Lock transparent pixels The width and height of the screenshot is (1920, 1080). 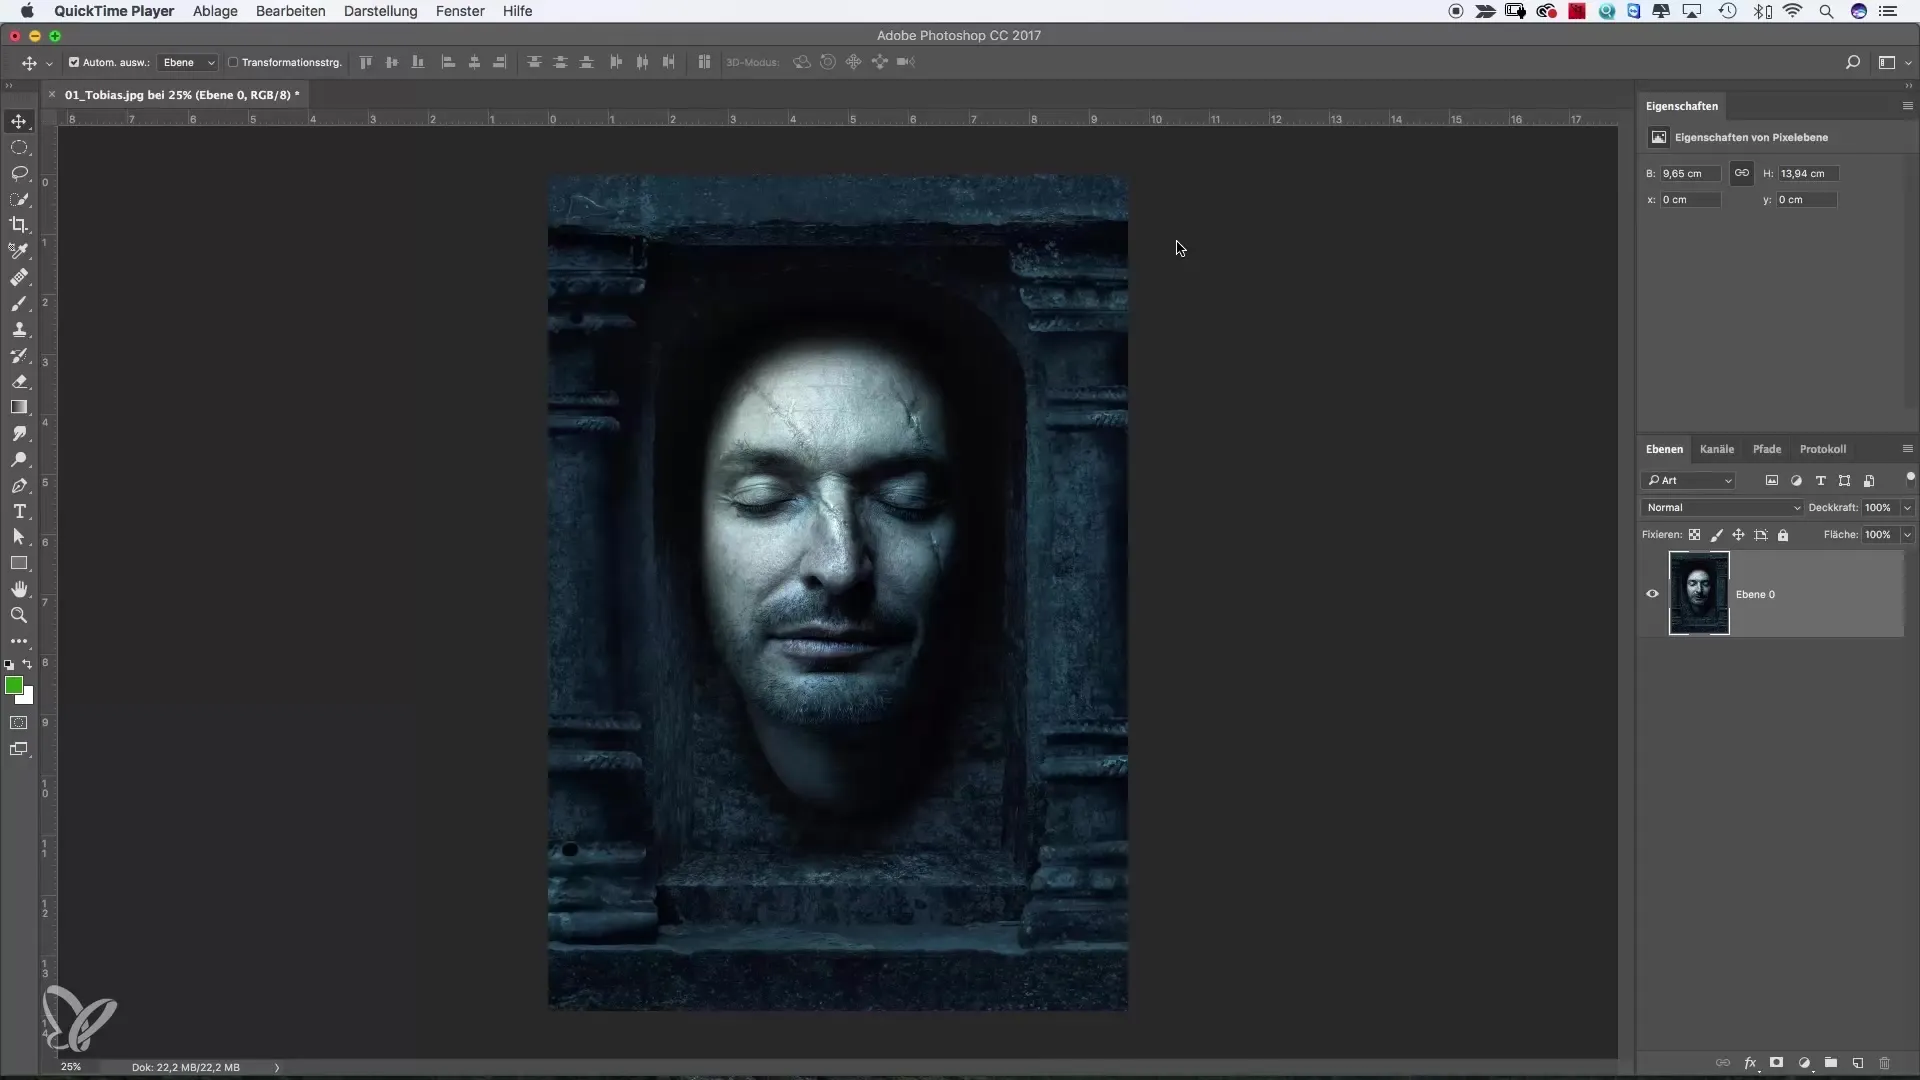1695,535
